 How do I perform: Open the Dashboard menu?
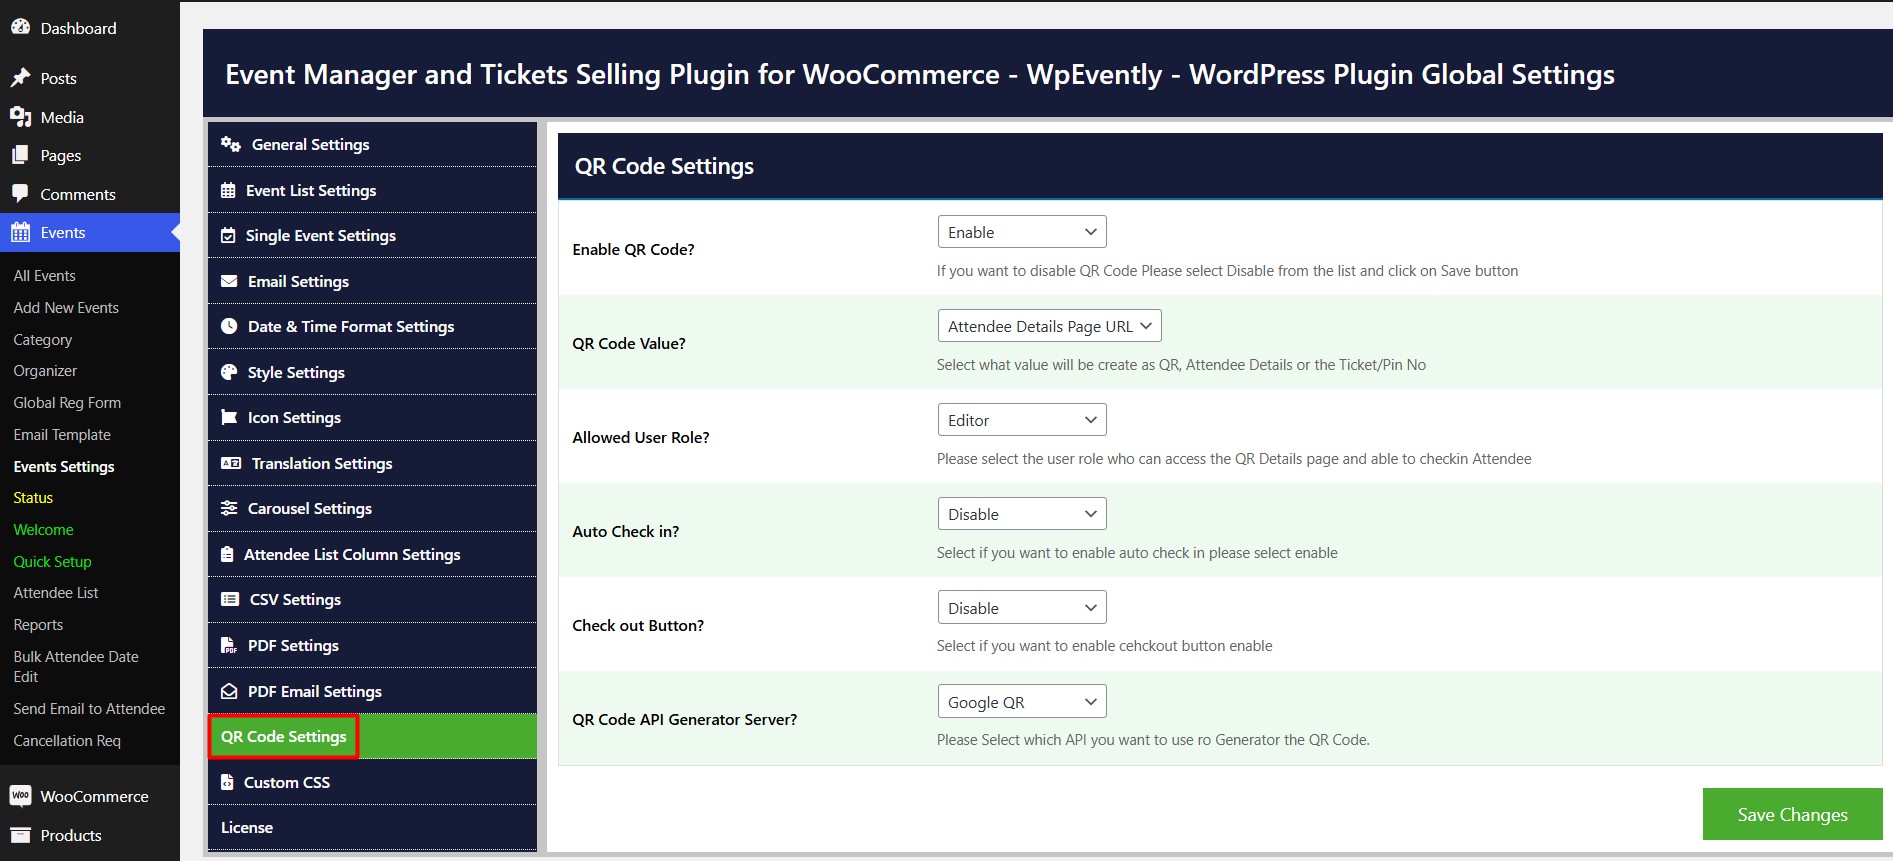90,28
